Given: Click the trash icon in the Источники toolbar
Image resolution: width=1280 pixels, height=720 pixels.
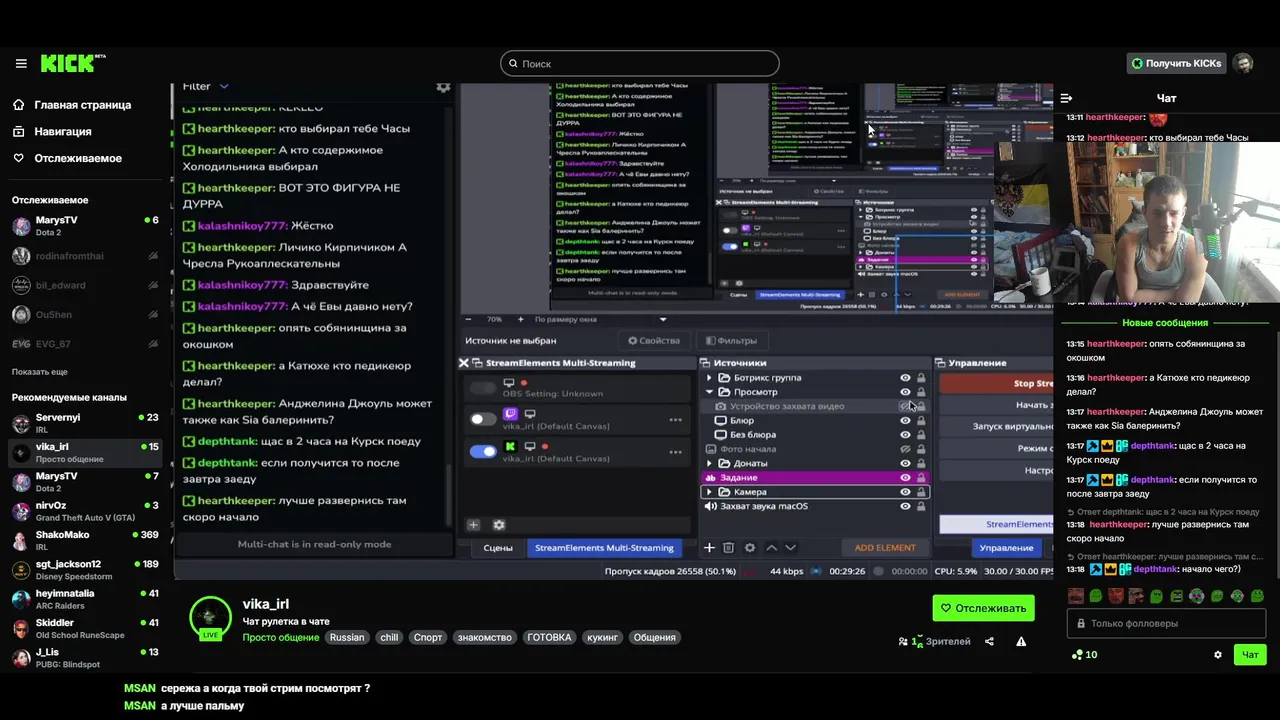Looking at the screenshot, I should (728, 548).
